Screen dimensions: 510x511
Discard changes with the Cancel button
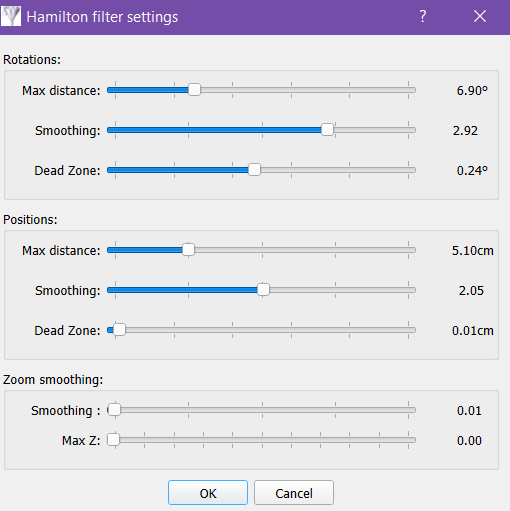click(x=294, y=493)
